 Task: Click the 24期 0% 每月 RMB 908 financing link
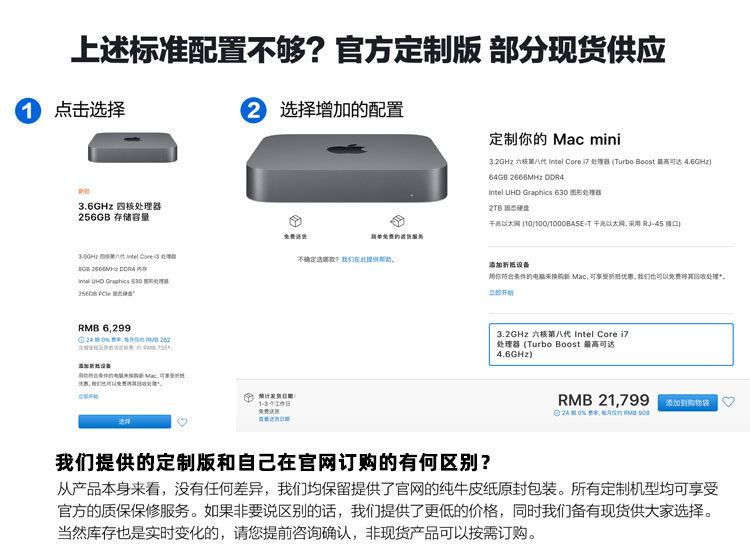(605, 413)
